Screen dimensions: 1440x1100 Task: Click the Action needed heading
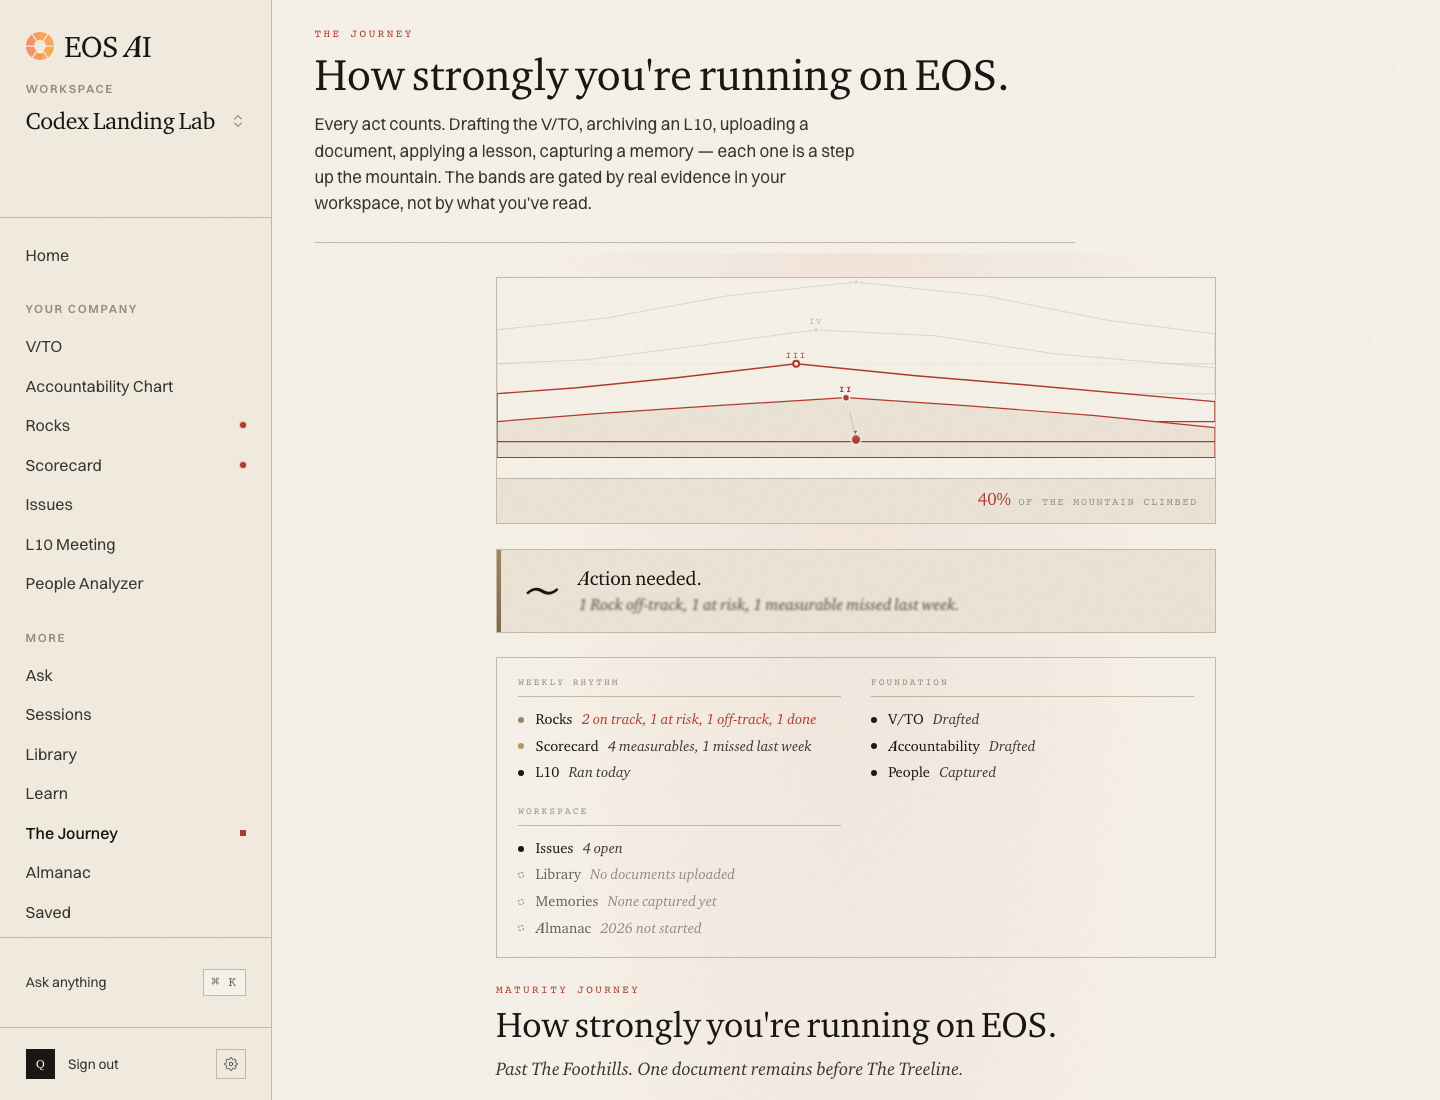tap(640, 579)
